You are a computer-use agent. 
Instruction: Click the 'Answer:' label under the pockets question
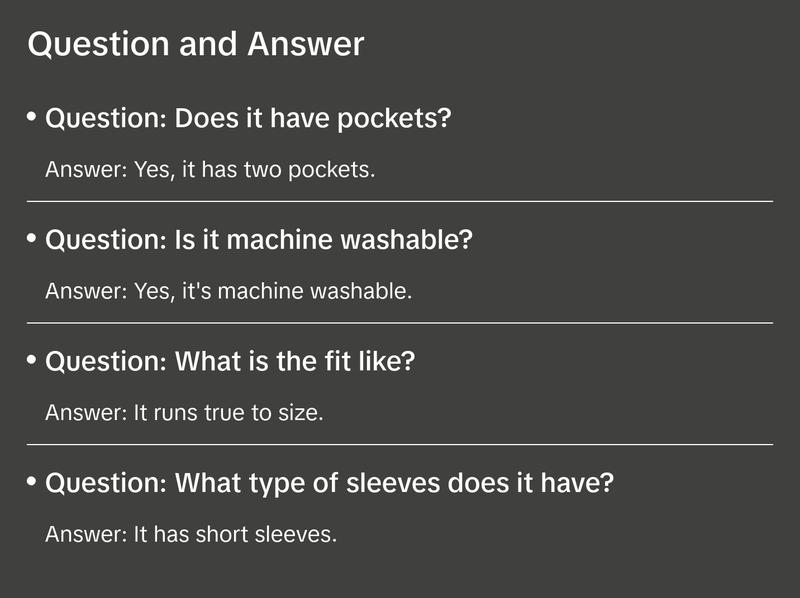86,170
